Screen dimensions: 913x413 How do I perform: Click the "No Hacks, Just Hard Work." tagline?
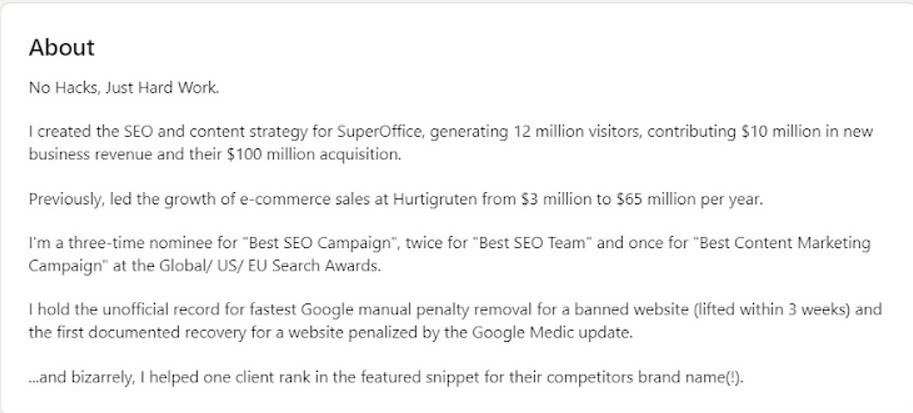[x=123, y=88]
